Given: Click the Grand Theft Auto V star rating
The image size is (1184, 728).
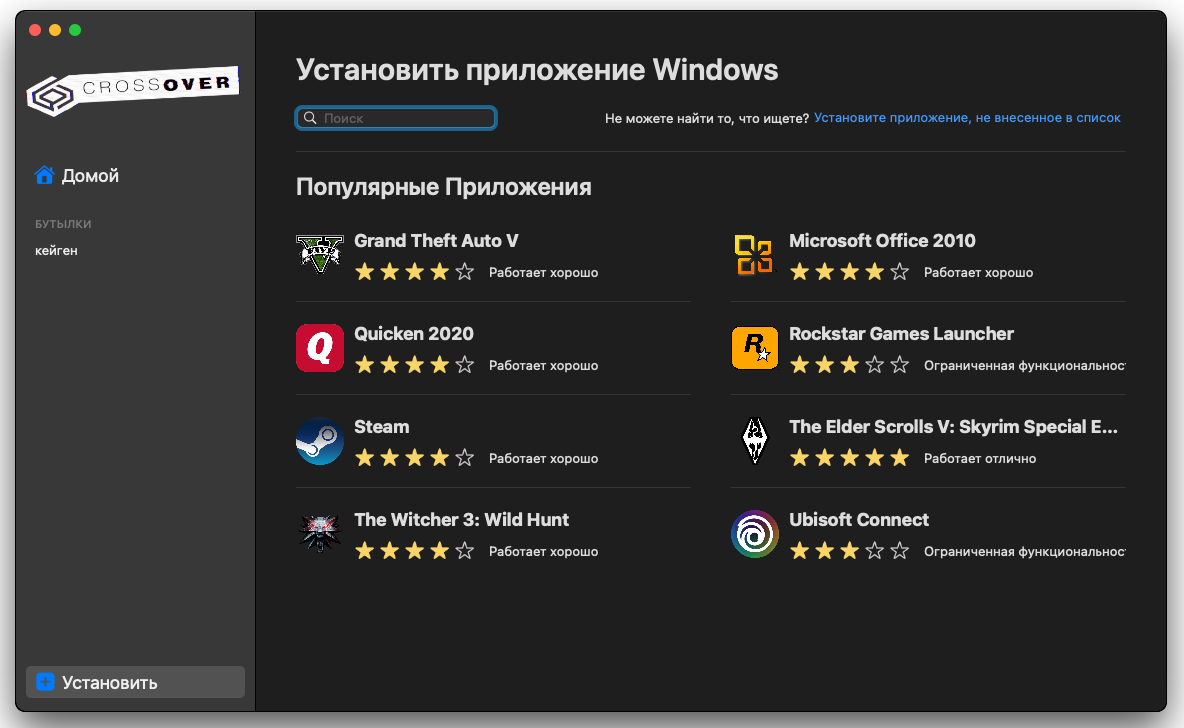Looking at the screenshot, I should [x=414, y=272].
